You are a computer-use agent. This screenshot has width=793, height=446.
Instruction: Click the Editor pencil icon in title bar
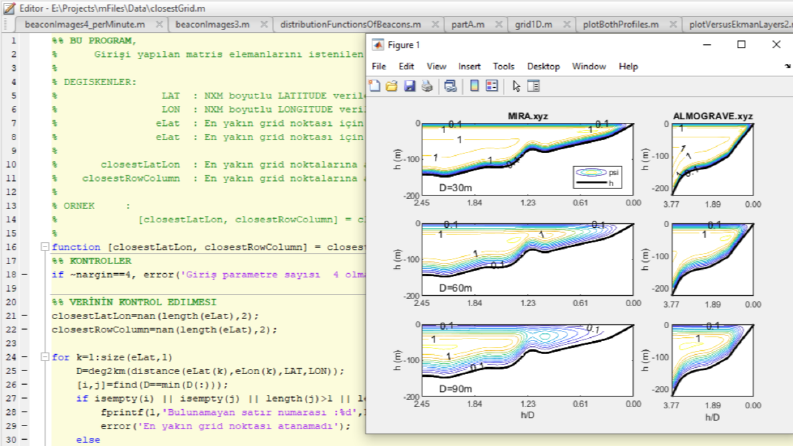click(9, 8)
